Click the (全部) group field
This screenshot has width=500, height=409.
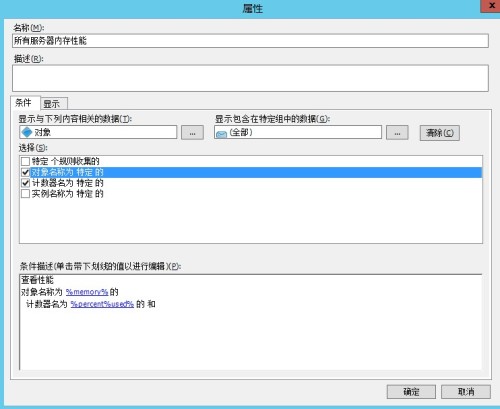298,132
